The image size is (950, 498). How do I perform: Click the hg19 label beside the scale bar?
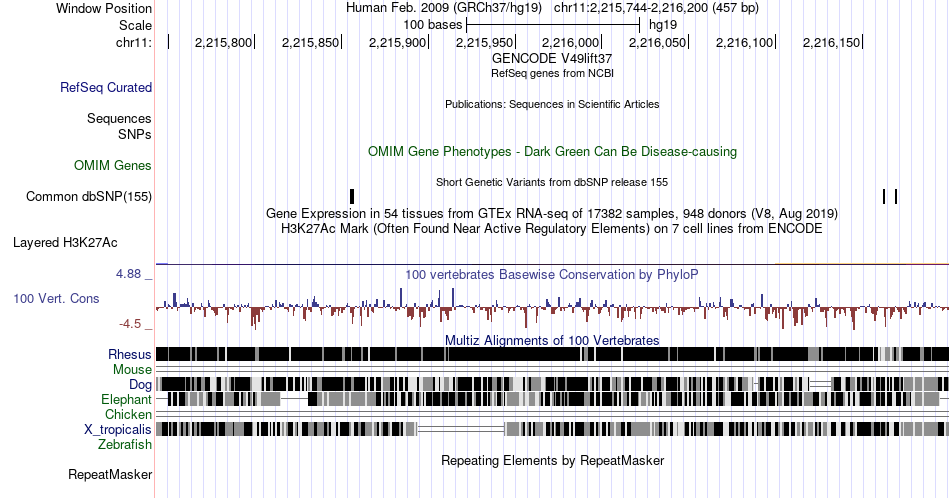tap(663, 25)
